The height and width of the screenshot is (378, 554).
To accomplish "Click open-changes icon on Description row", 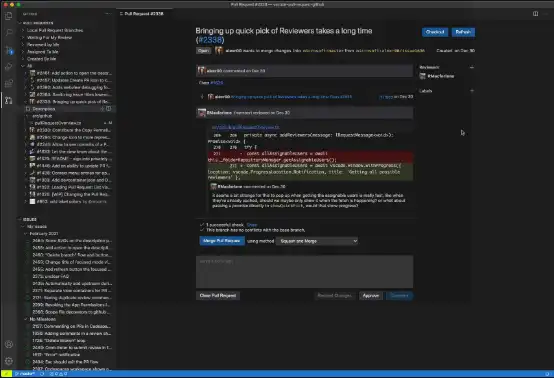I will click(x=108, y=109).
